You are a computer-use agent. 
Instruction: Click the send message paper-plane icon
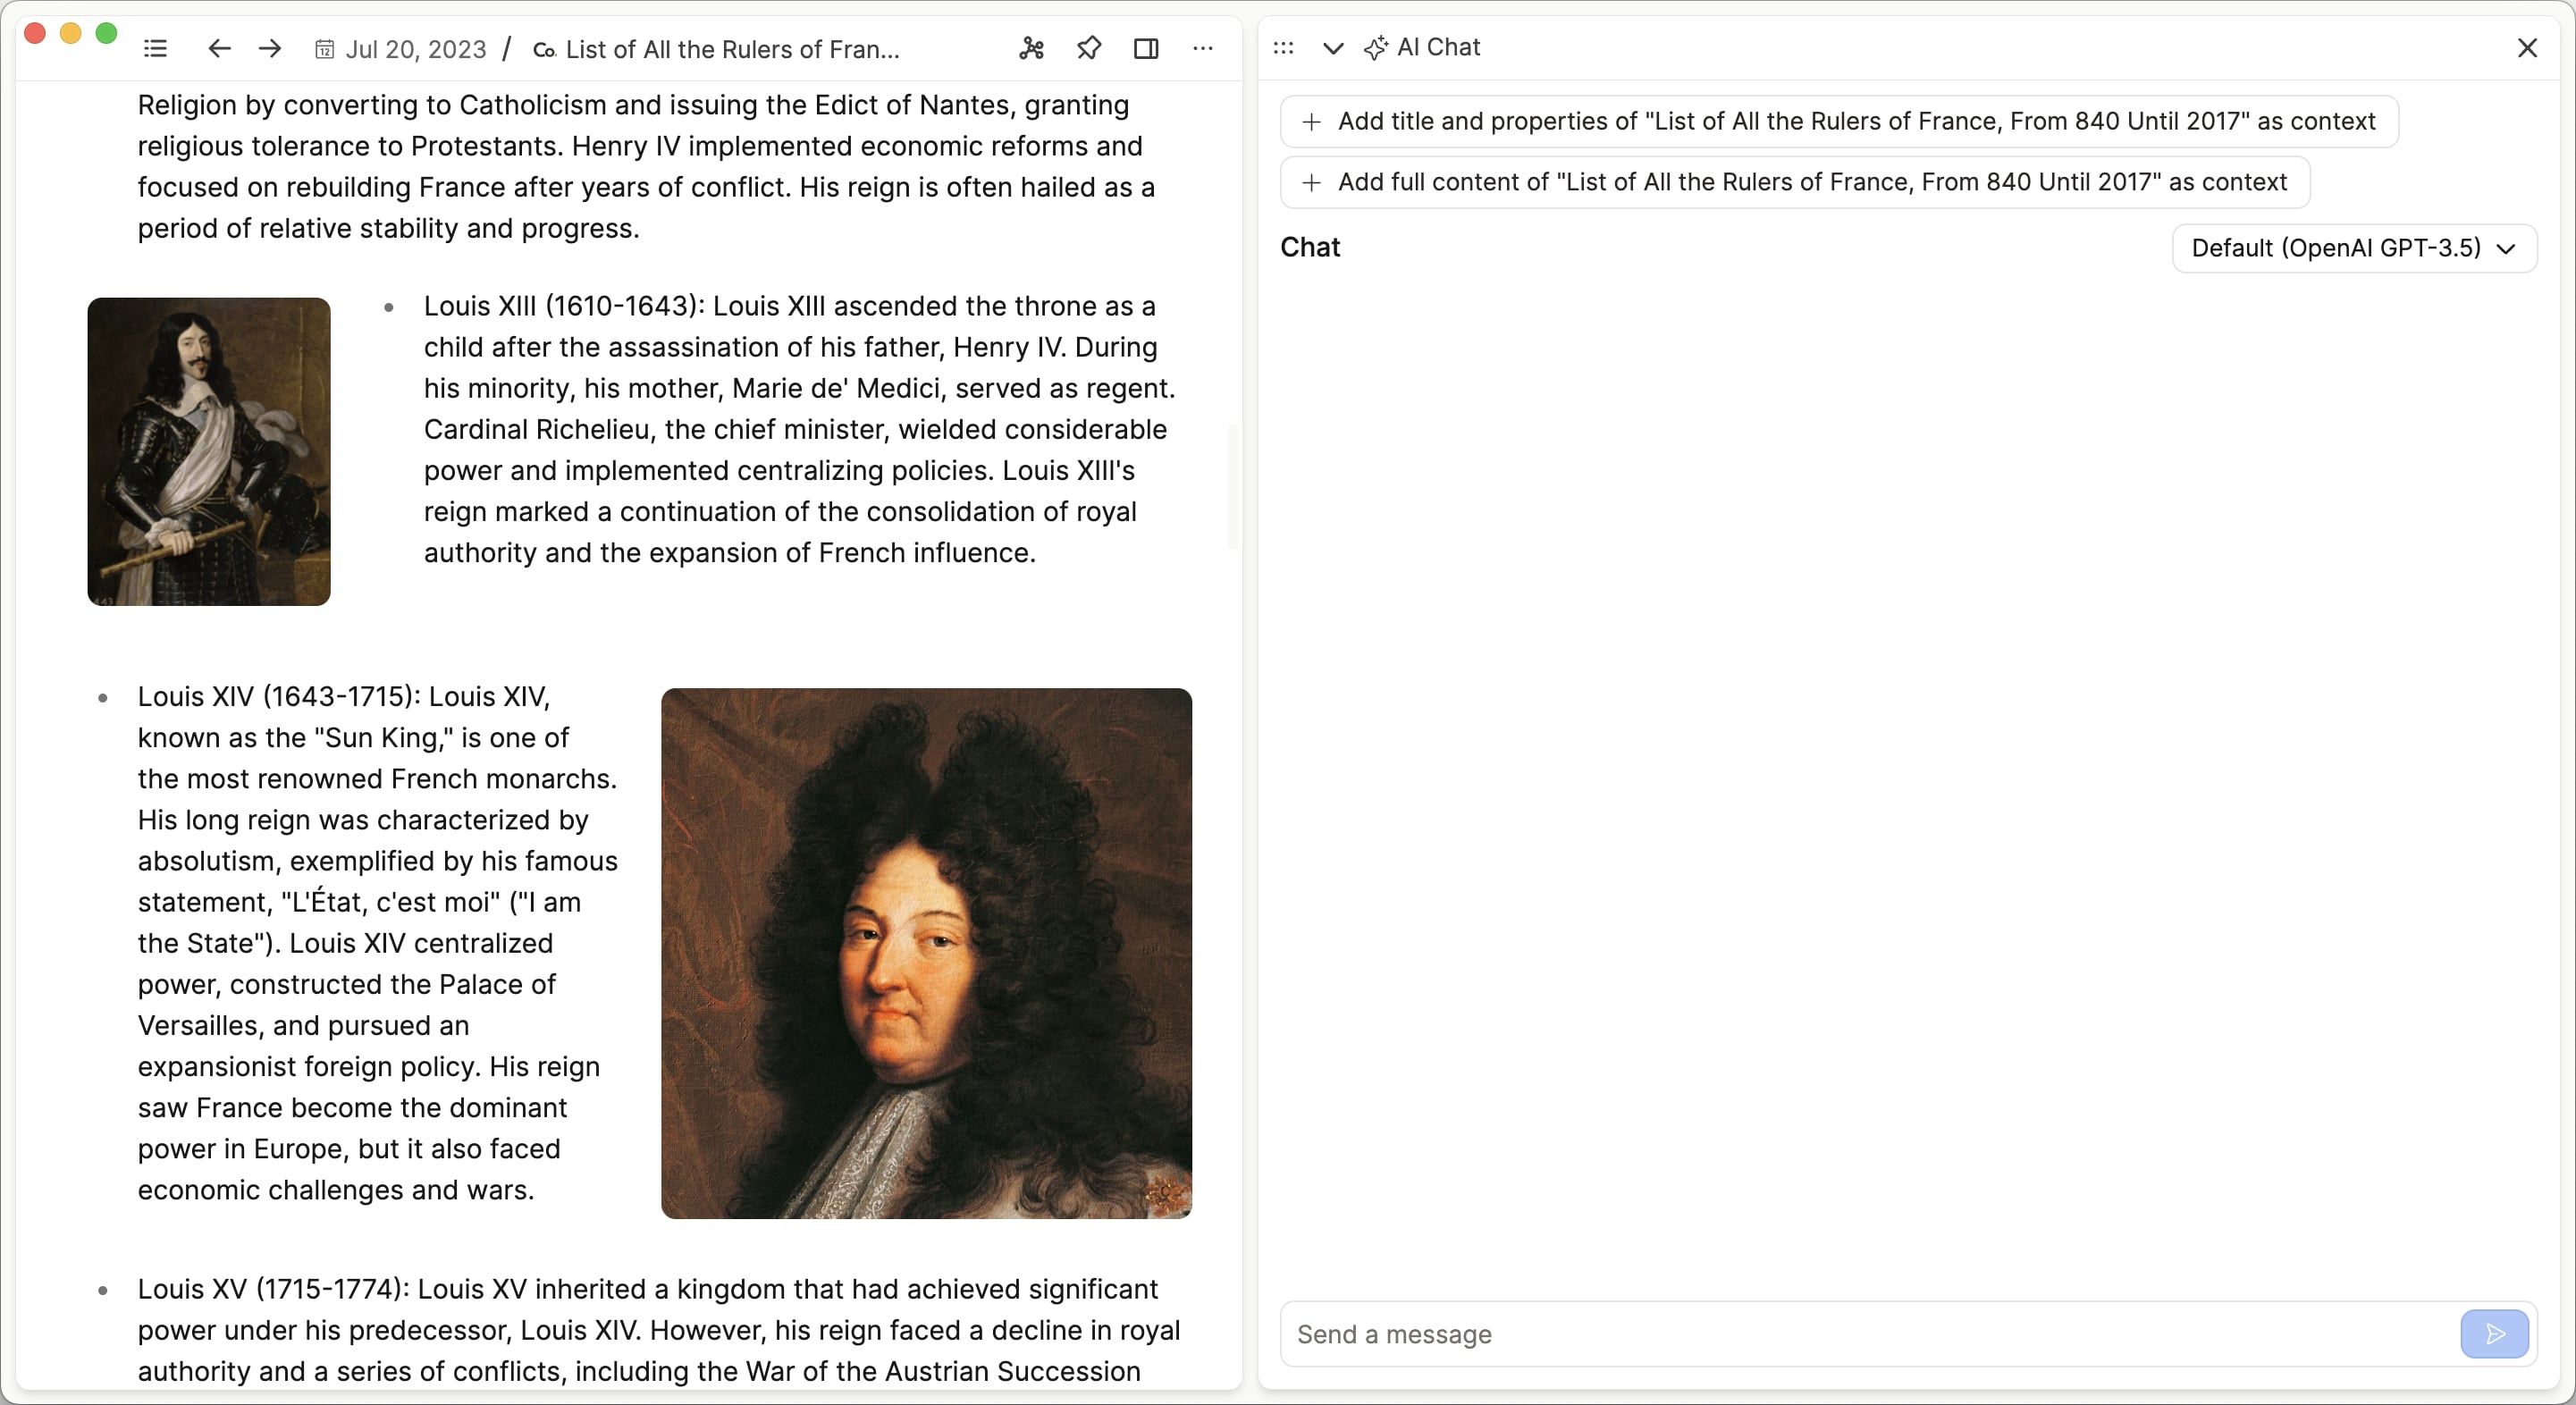coord(2494,1333)
